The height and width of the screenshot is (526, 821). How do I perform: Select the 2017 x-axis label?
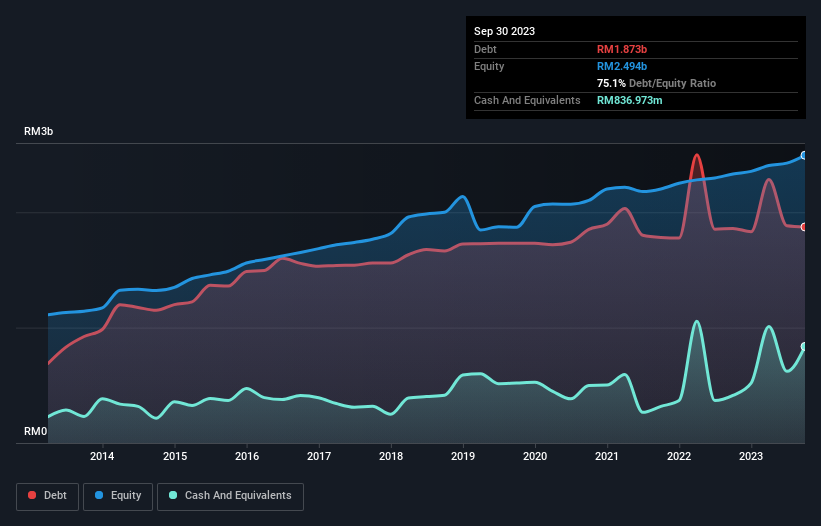(x=319, y=456)
